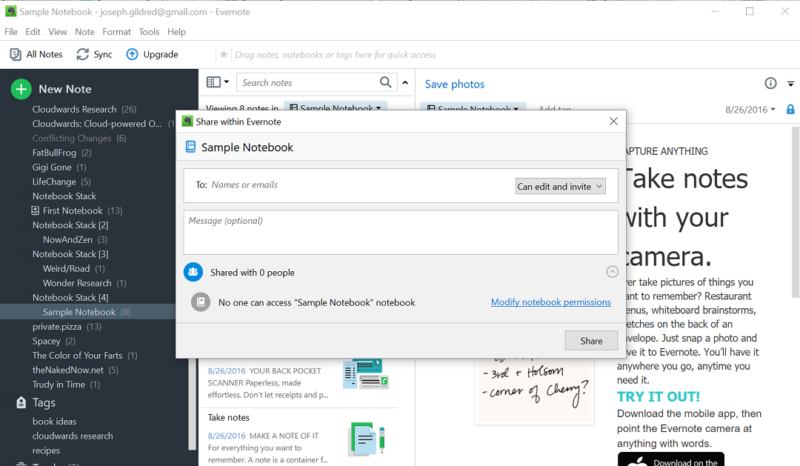The image size is (800, 466).
Task: Open All Notes from the toolbar
Action: [36, 54]
